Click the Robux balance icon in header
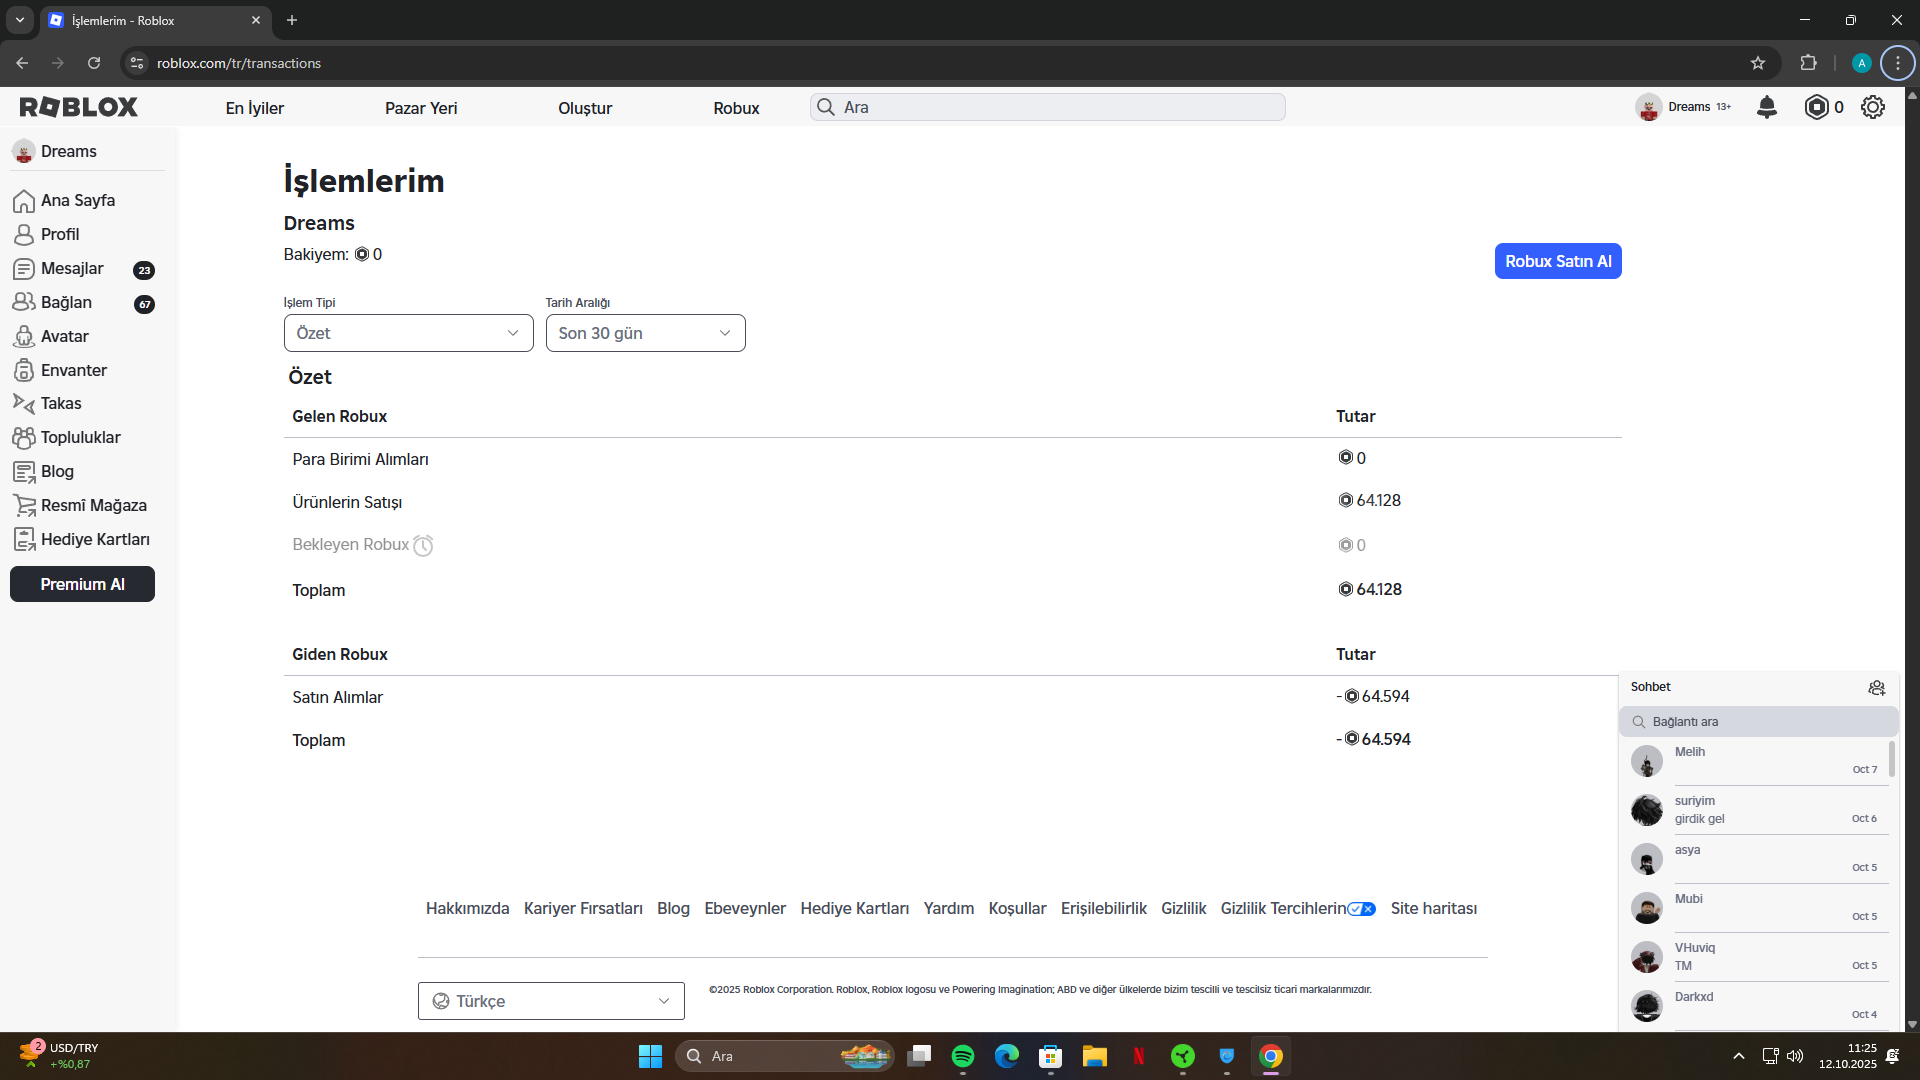The width and height of the screenshot is (1920, 1080). 1816,107
